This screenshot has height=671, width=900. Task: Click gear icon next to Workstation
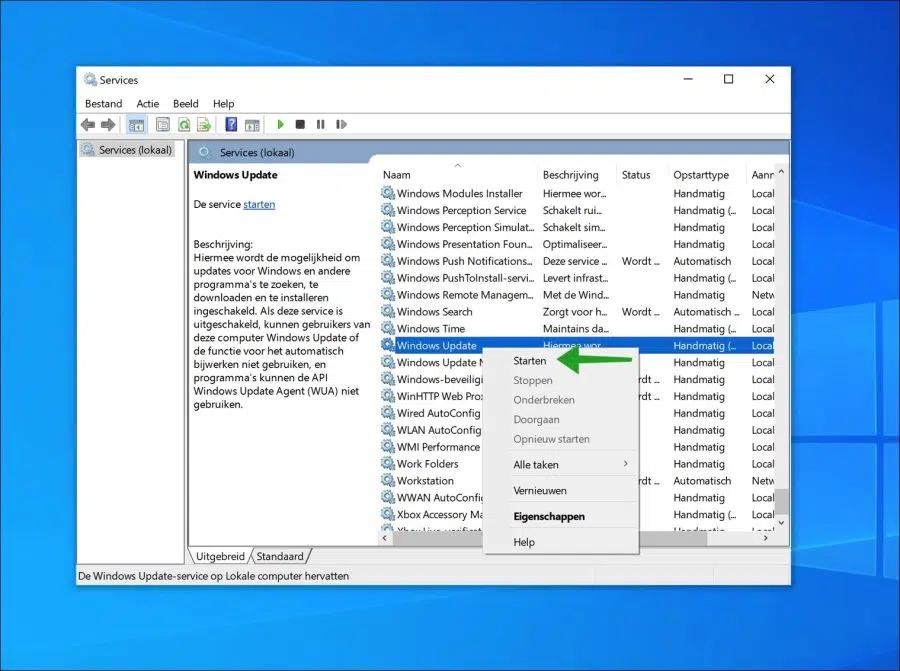click(x=388, y=480)
